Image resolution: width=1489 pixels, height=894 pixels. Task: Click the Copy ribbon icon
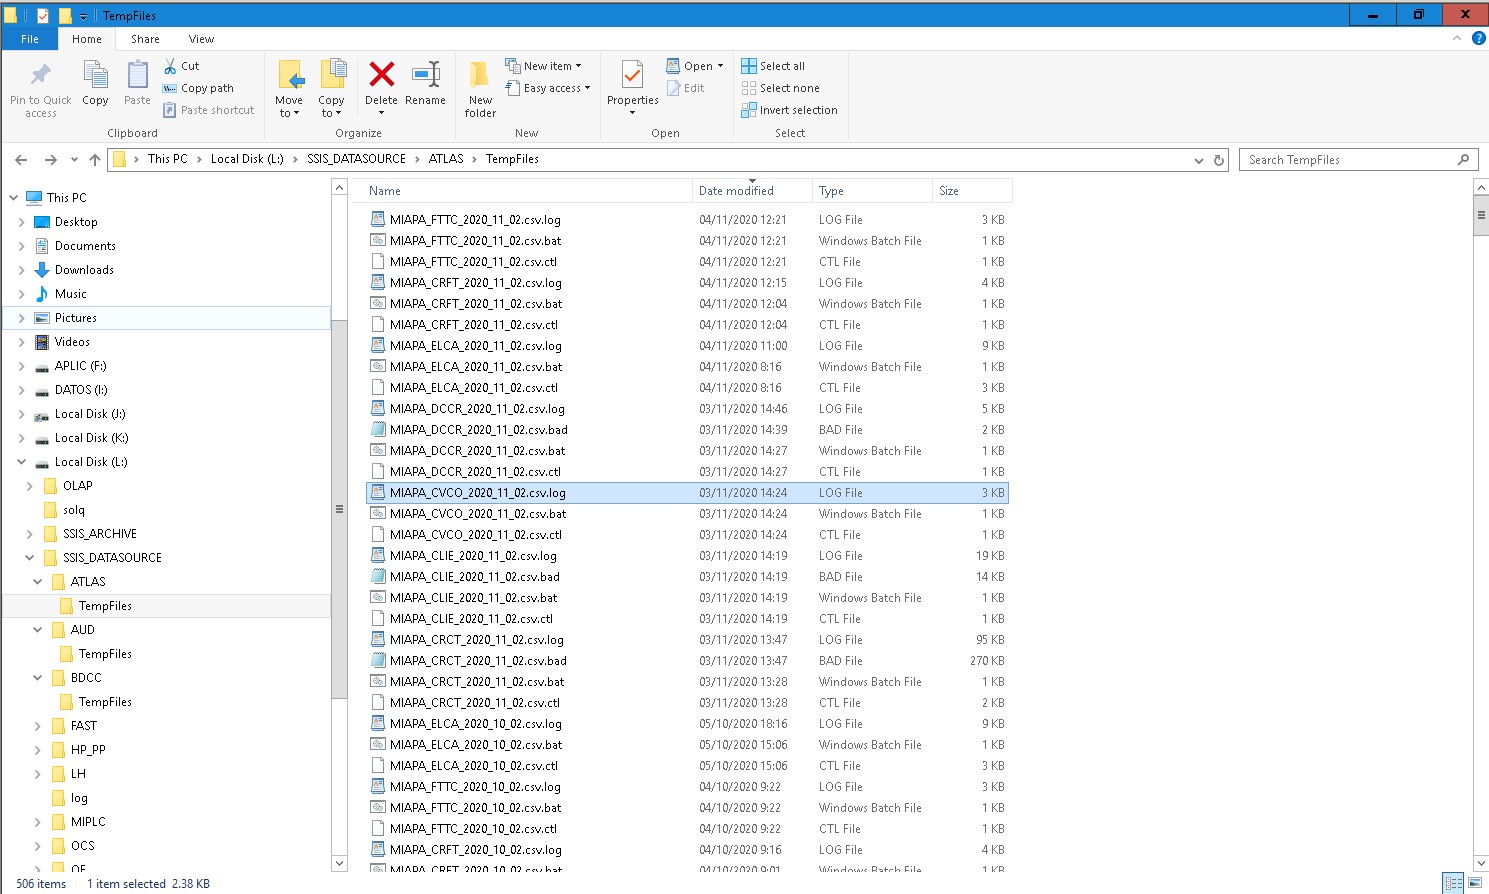click(95, 76)
